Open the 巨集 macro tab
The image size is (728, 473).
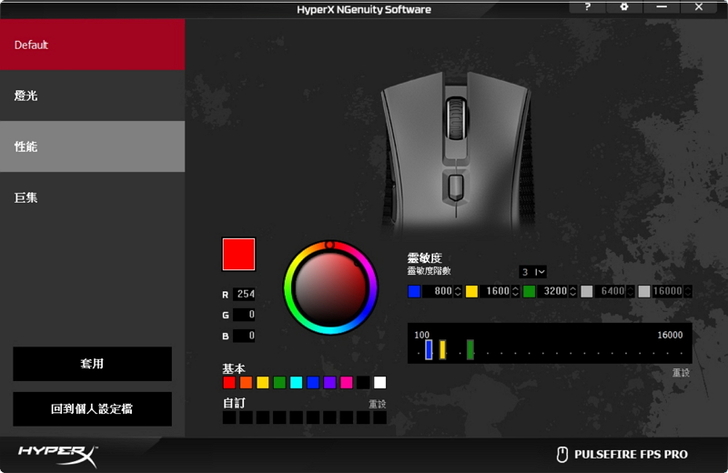(92, 198)
